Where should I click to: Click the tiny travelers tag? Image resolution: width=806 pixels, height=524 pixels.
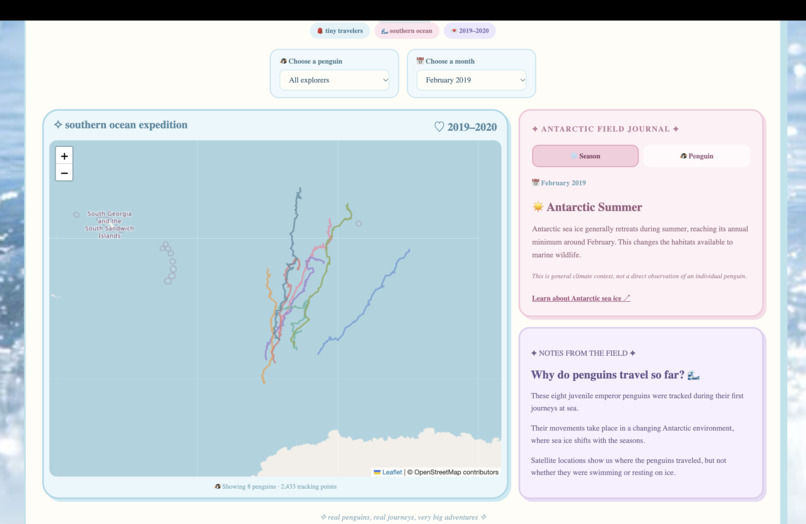click(x=340, y=31)
